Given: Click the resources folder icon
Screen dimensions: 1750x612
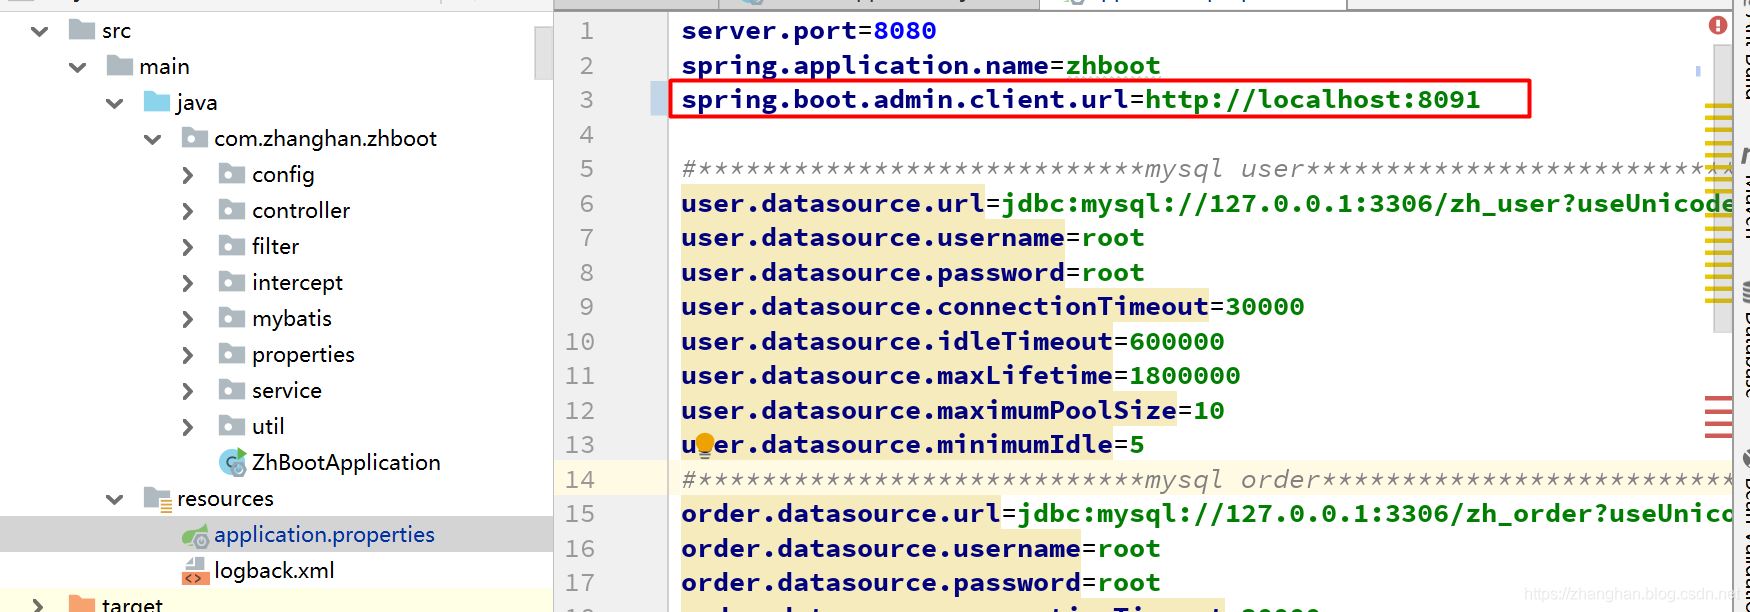Looking at the screenshot, I should click(157, 498).
